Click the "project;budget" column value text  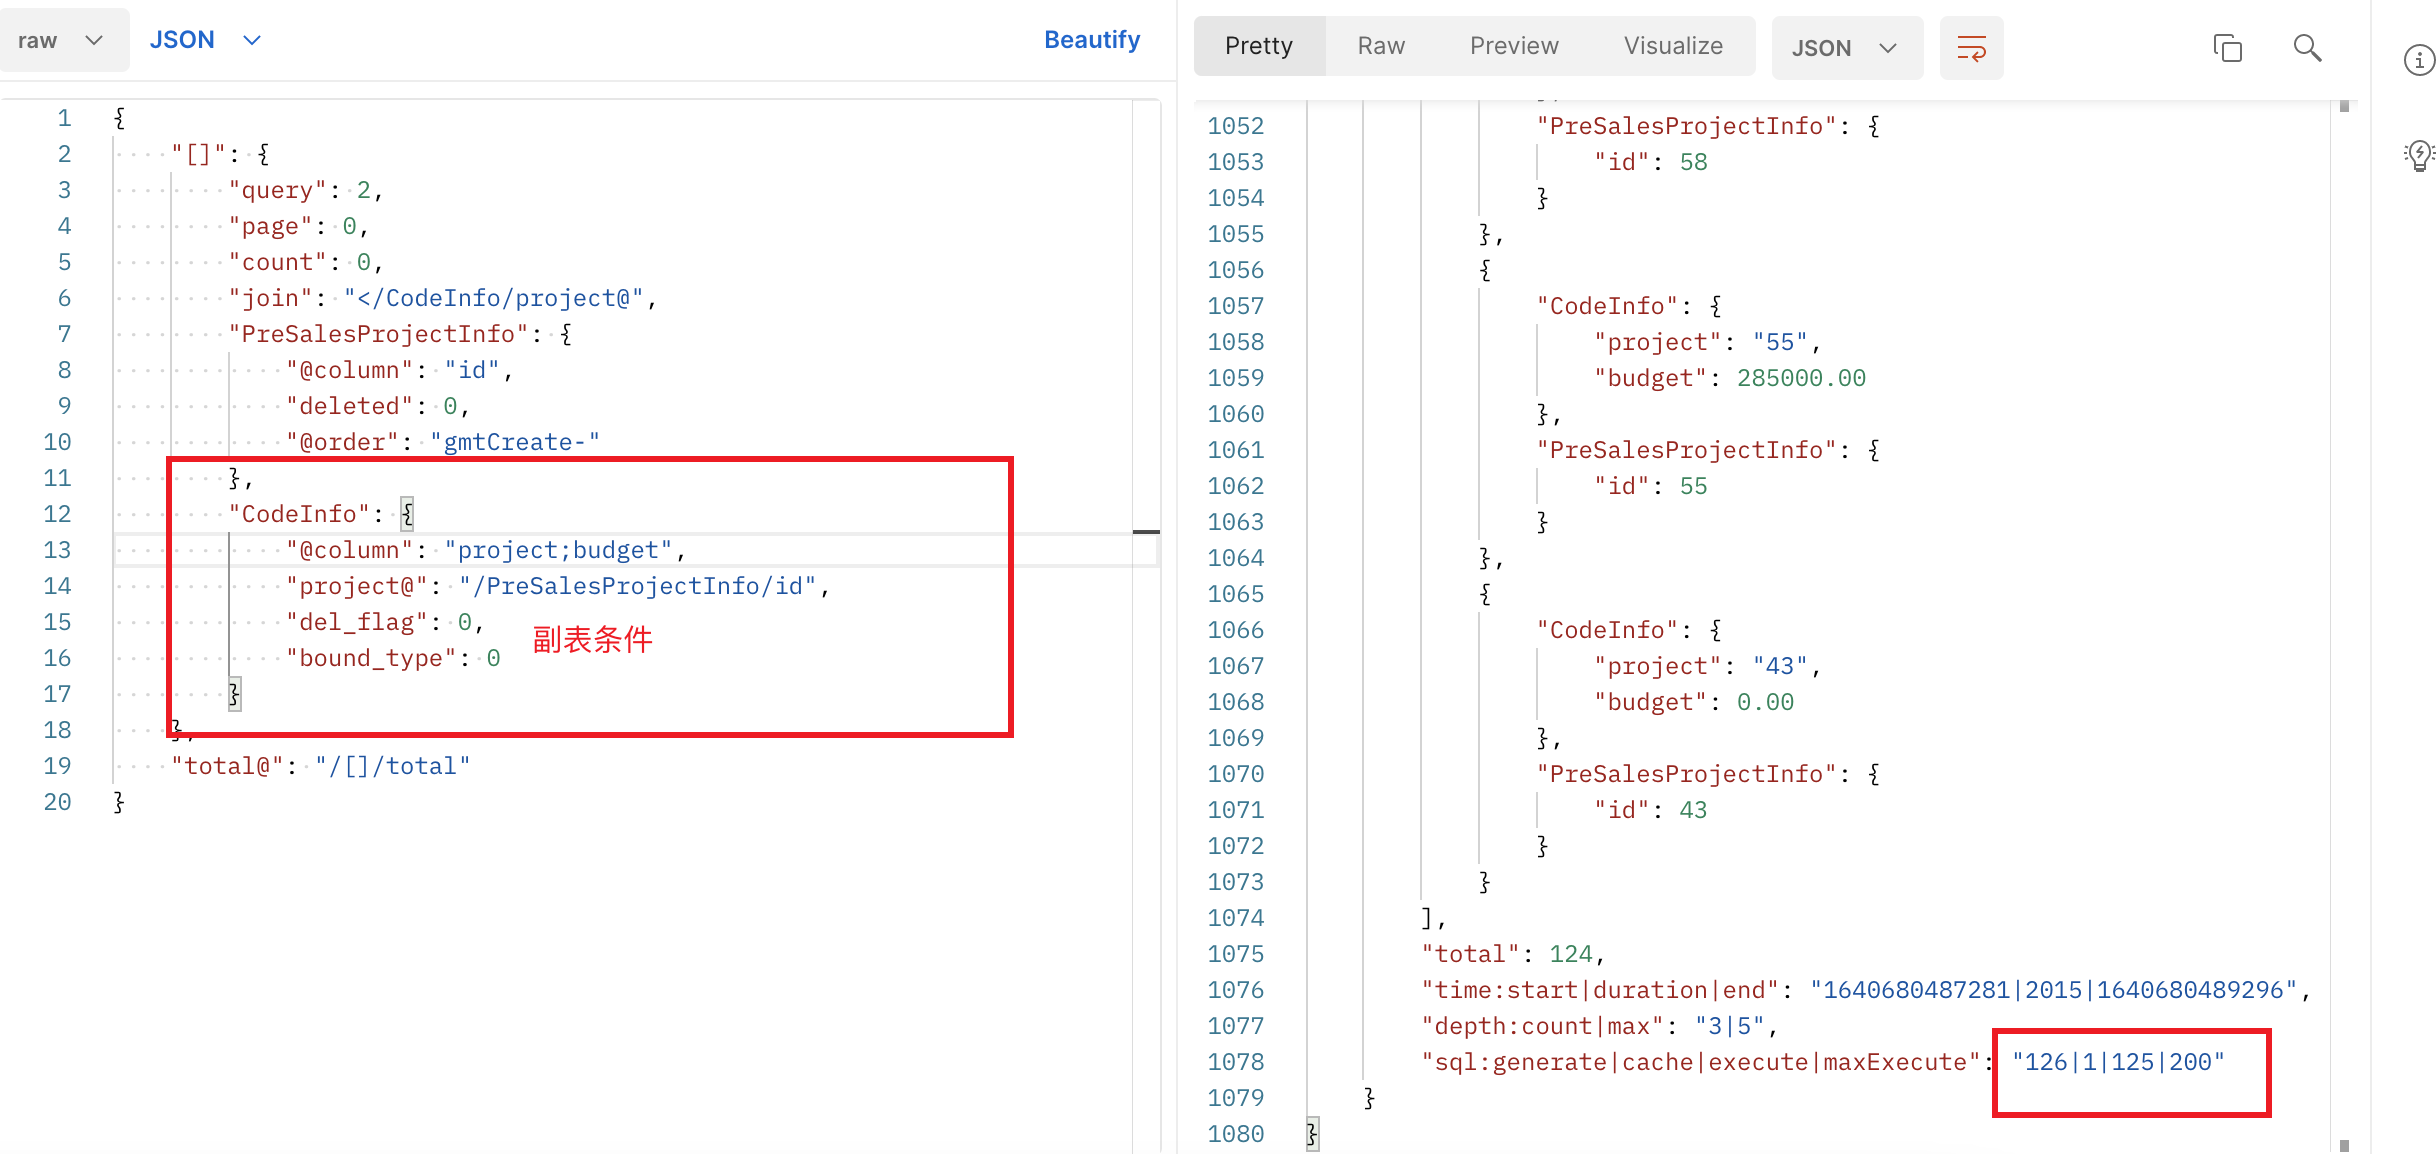[x=558, y=550]
